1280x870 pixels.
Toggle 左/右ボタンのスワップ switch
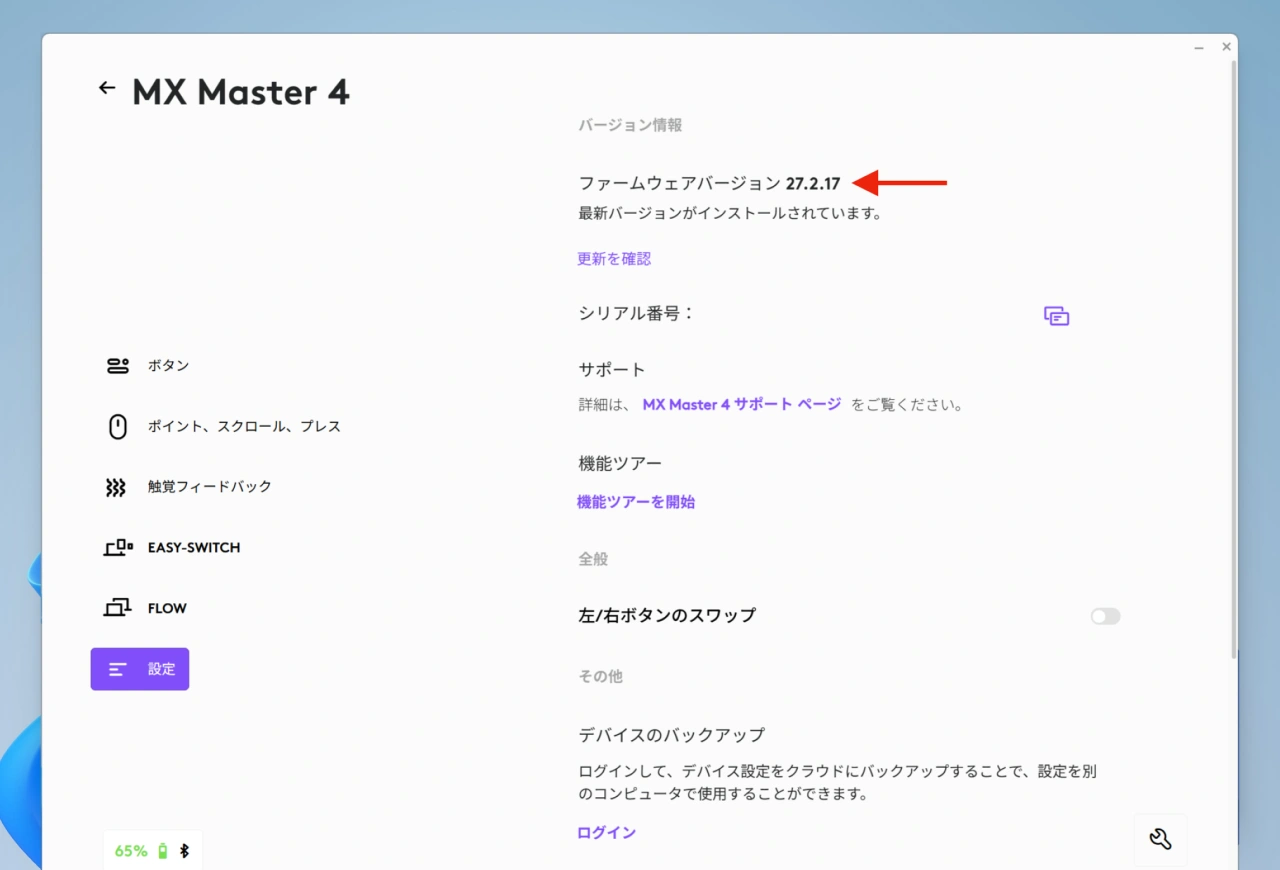point(1105,616)
